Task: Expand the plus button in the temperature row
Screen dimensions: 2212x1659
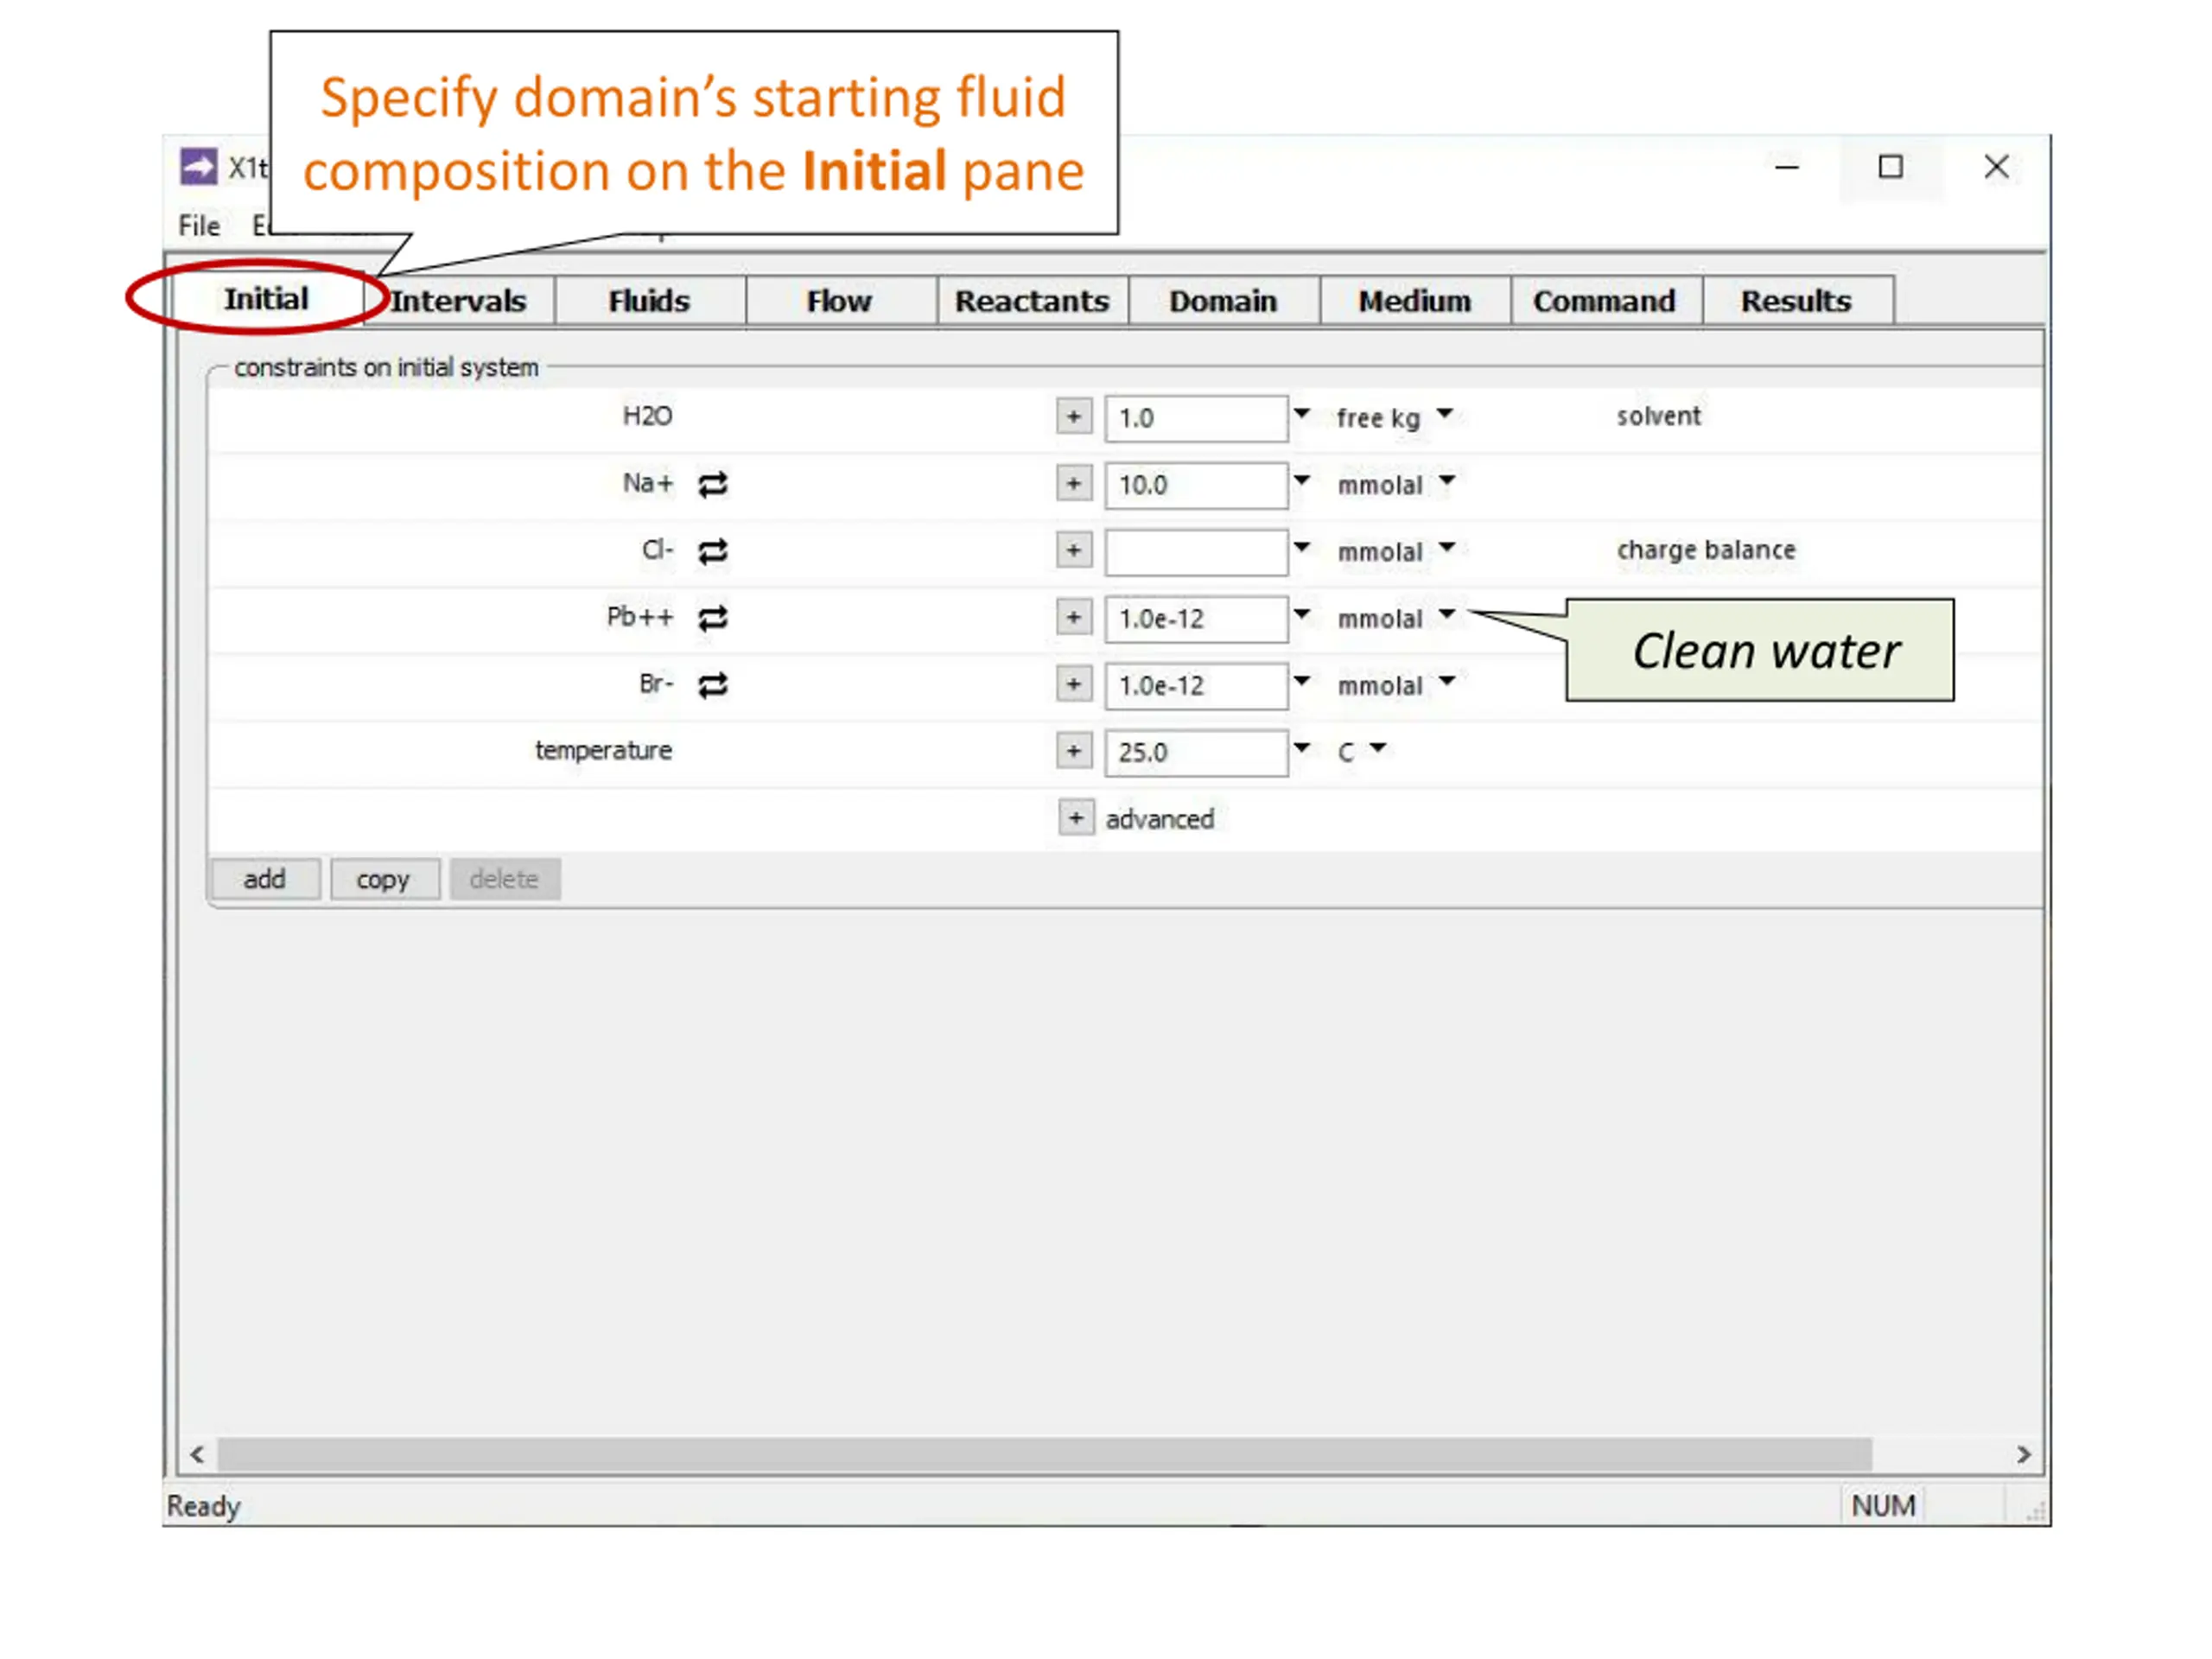Action: tap(1074, 752)
